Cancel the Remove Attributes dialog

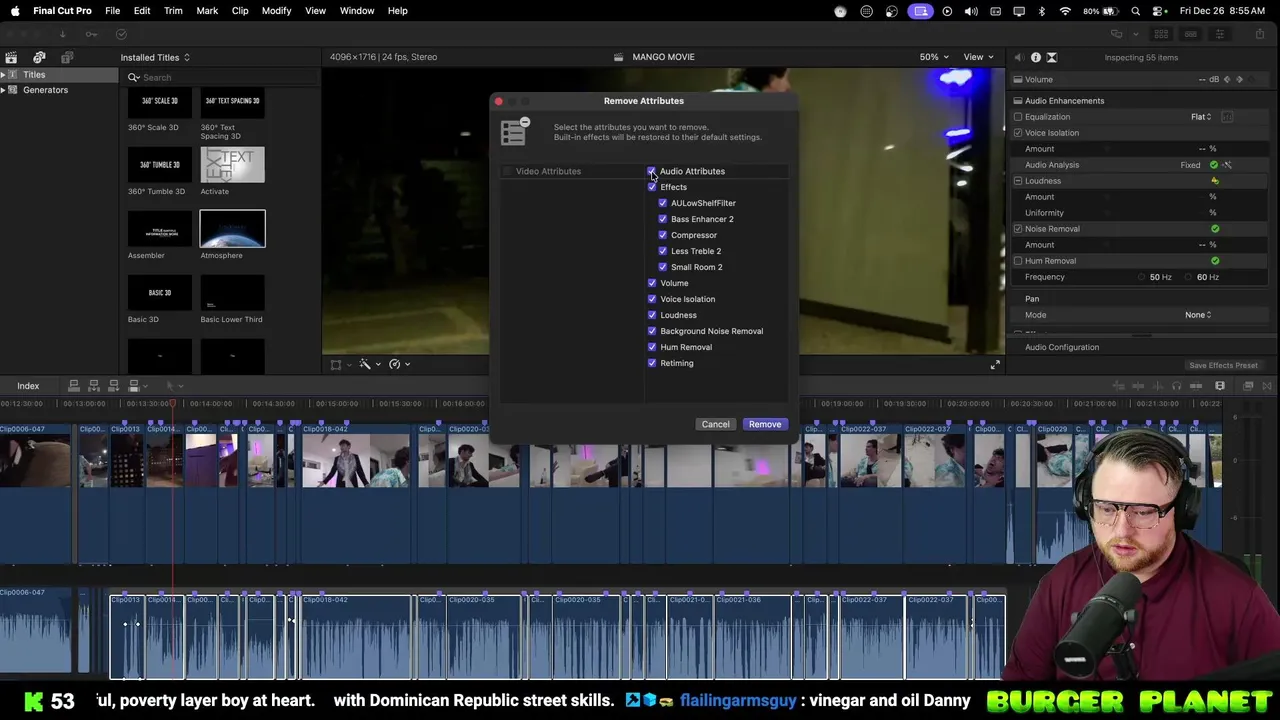716,424
